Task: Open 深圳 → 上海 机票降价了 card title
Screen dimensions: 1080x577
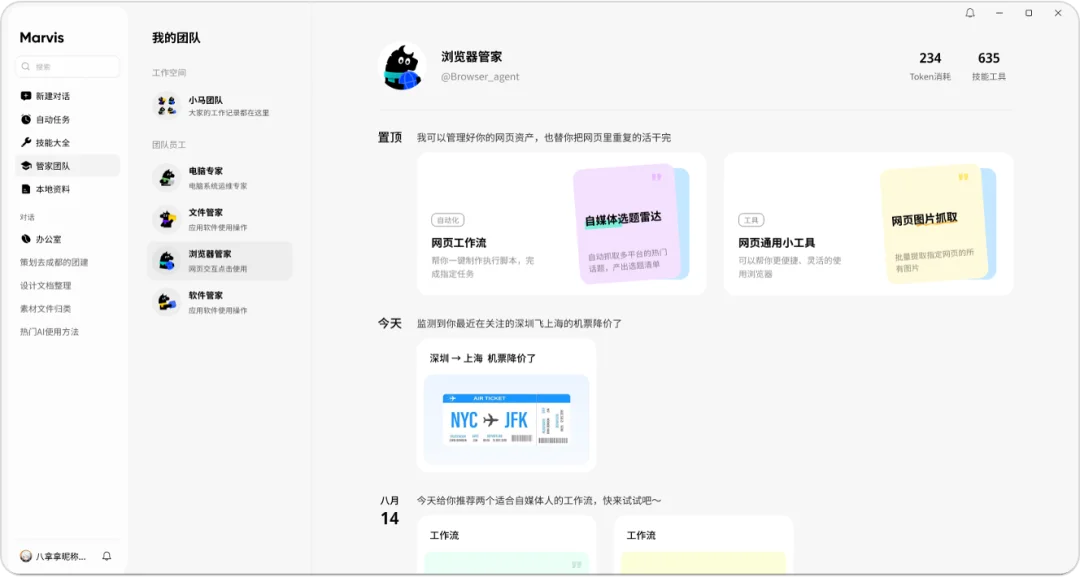Action: tap(483, 358)
